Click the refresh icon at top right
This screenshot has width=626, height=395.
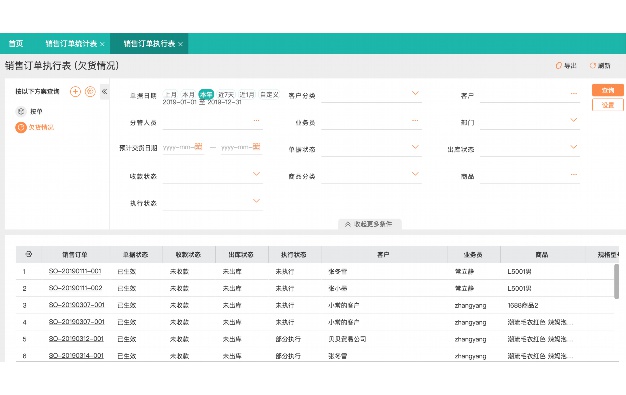593,66
